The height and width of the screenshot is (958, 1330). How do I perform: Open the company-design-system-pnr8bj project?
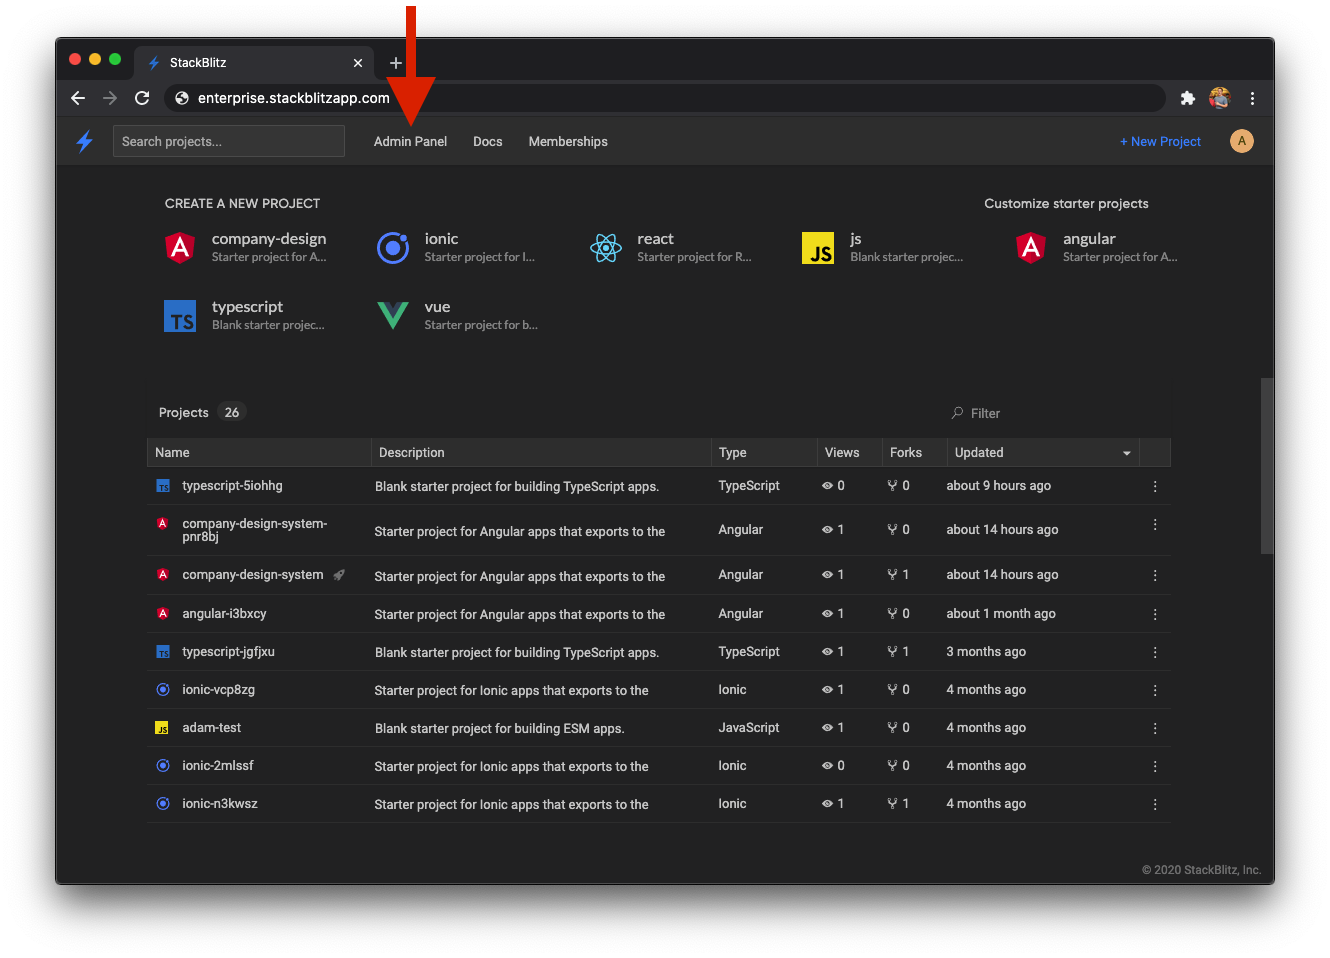coord(254,530)
